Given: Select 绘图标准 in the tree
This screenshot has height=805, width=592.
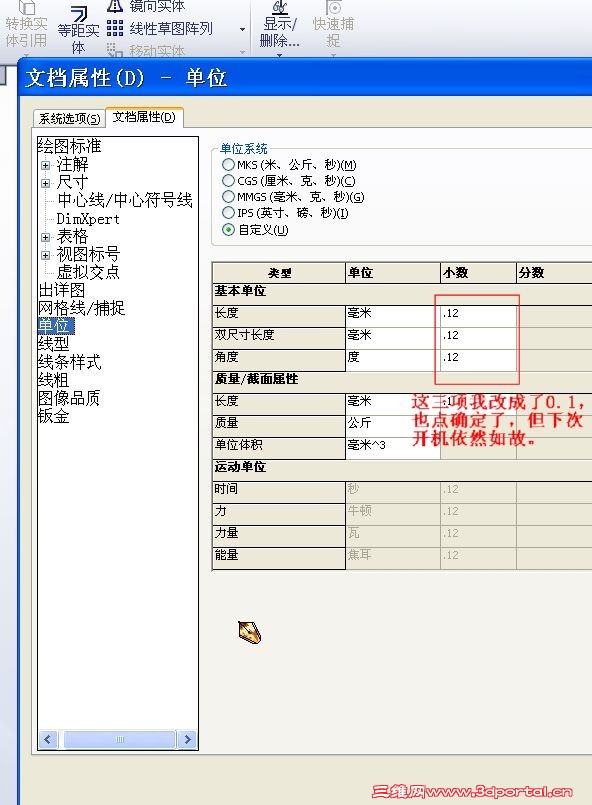Looking at the screenshot, I should [x=69, y=146].
